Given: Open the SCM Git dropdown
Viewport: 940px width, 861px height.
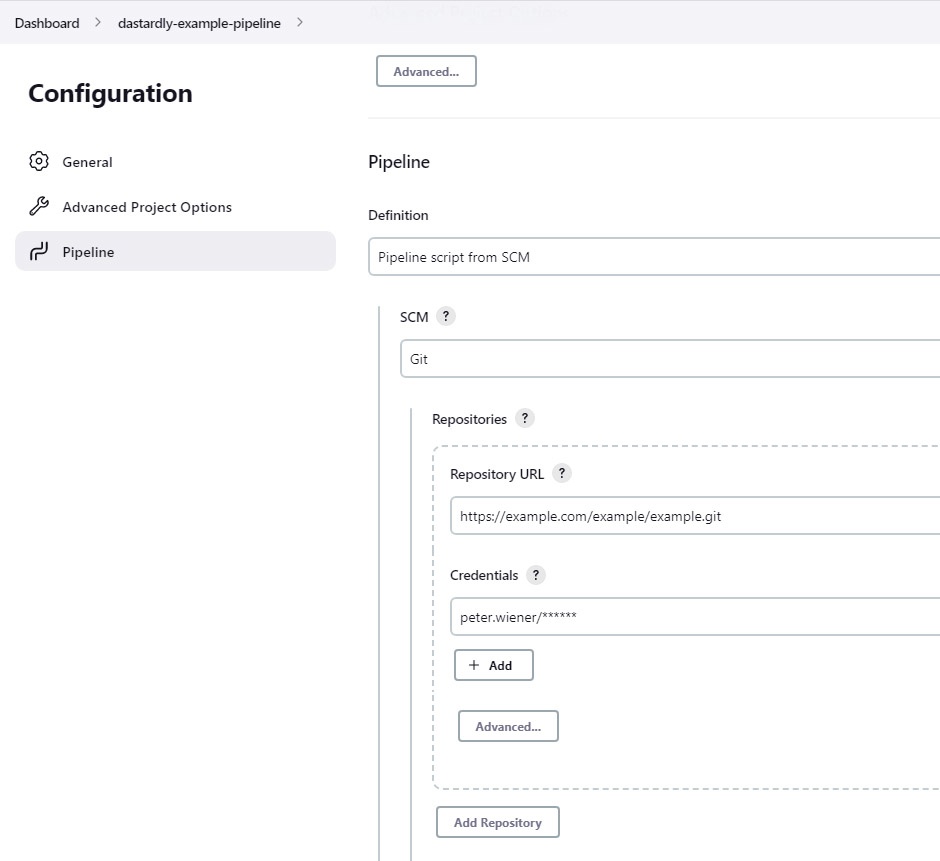Looking at the screenshot, I should tap(670, 359).
